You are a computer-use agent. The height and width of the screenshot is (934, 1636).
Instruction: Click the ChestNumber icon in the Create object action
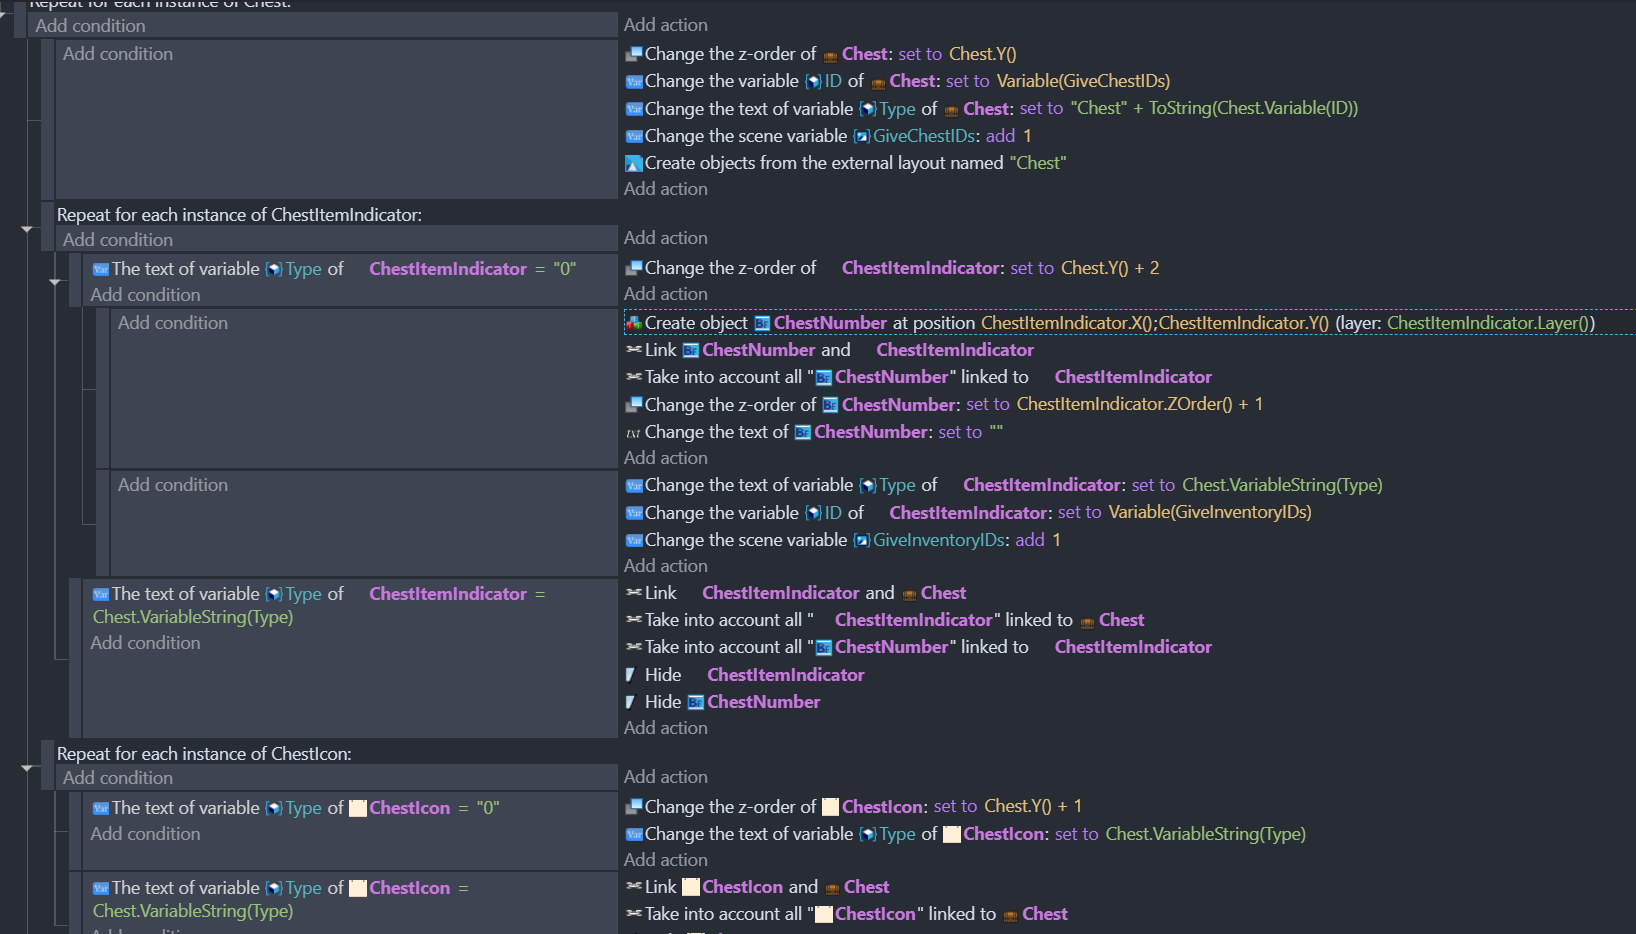point(762,323)
